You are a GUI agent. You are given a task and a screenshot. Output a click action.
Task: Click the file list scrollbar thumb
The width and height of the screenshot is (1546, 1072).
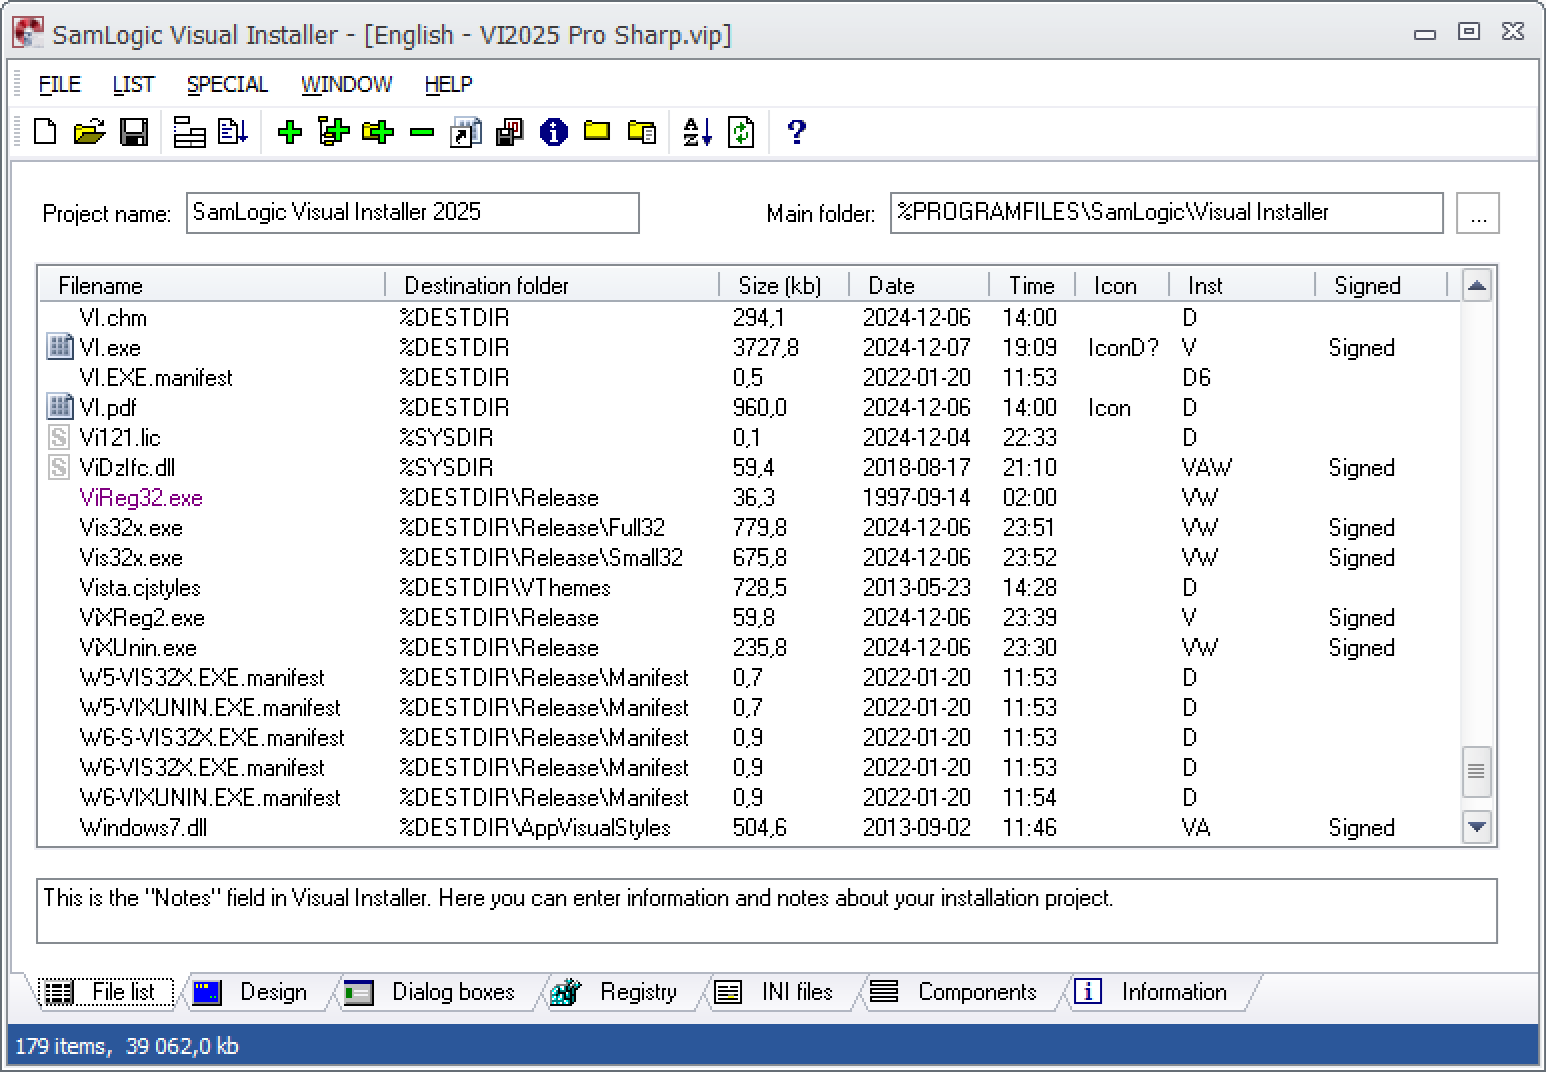[1477, 771]
